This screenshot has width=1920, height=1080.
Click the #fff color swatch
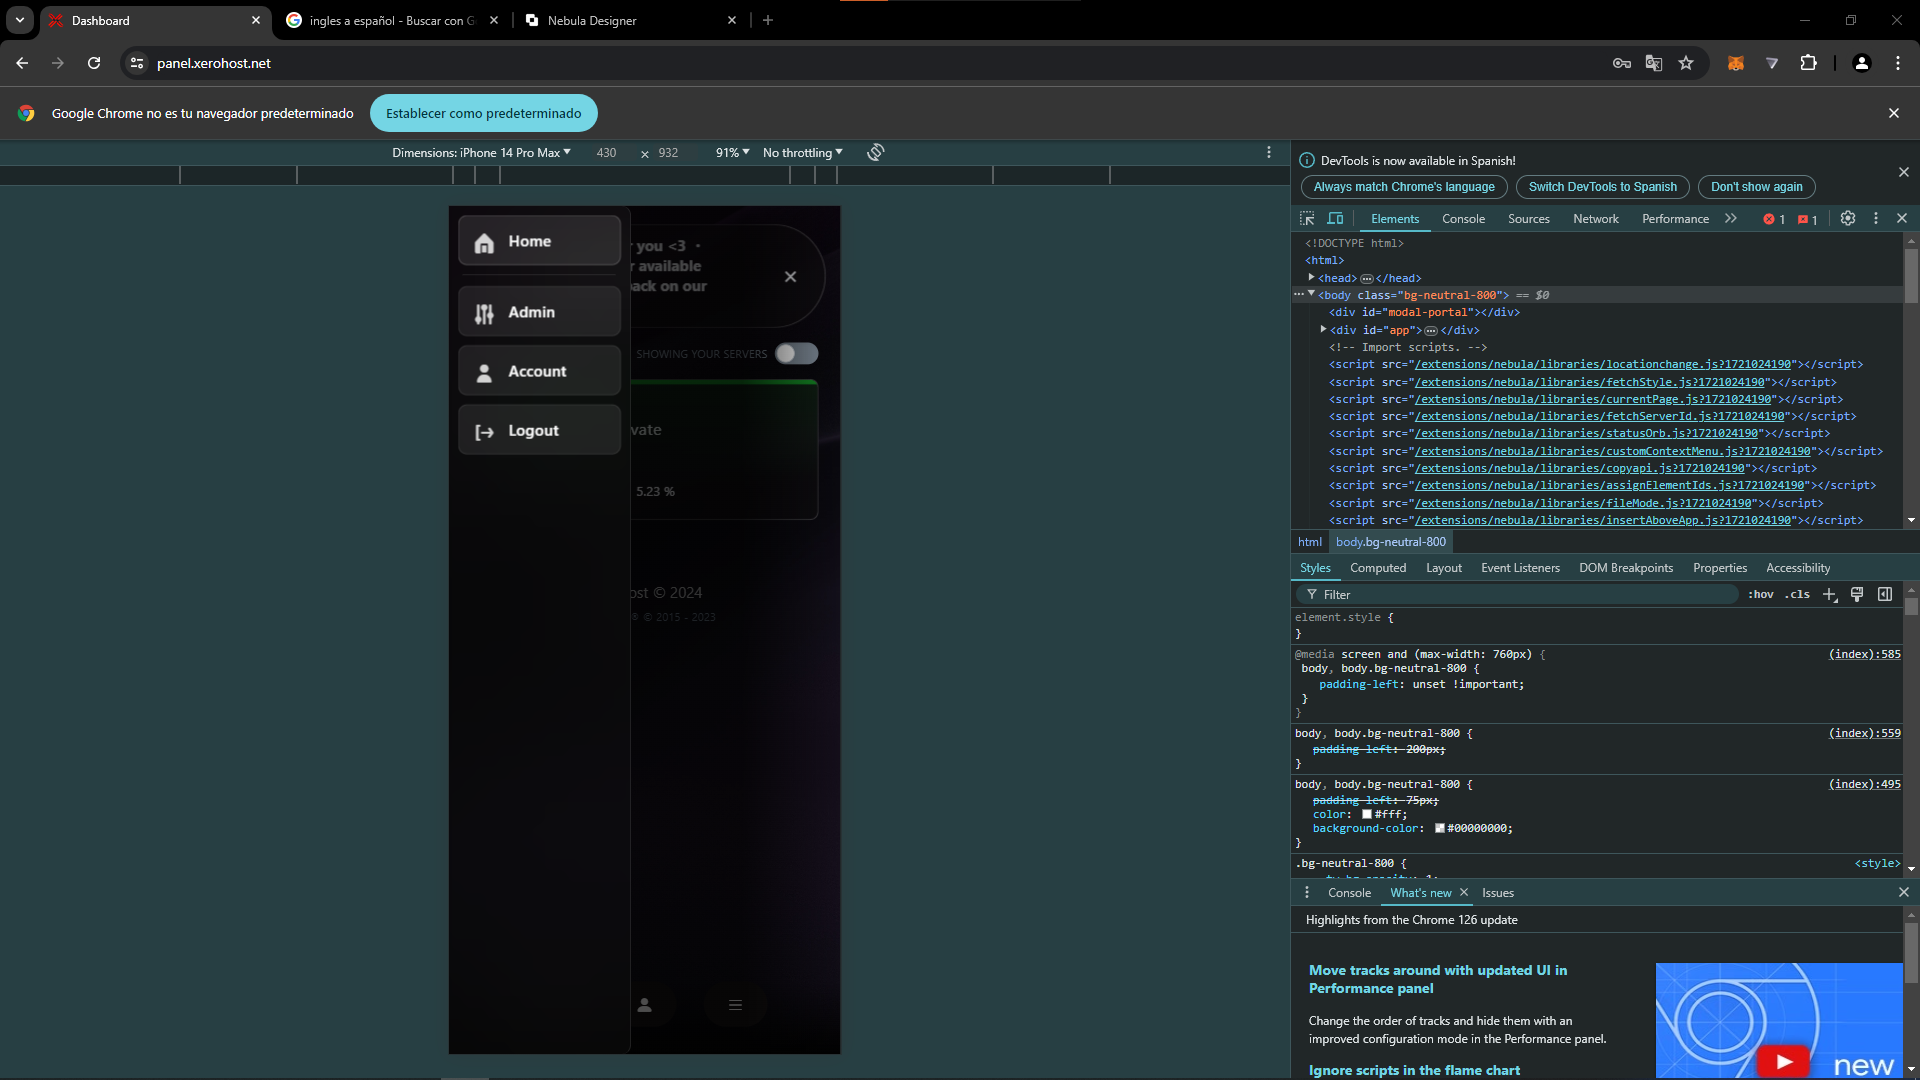tap(1367, 814)
